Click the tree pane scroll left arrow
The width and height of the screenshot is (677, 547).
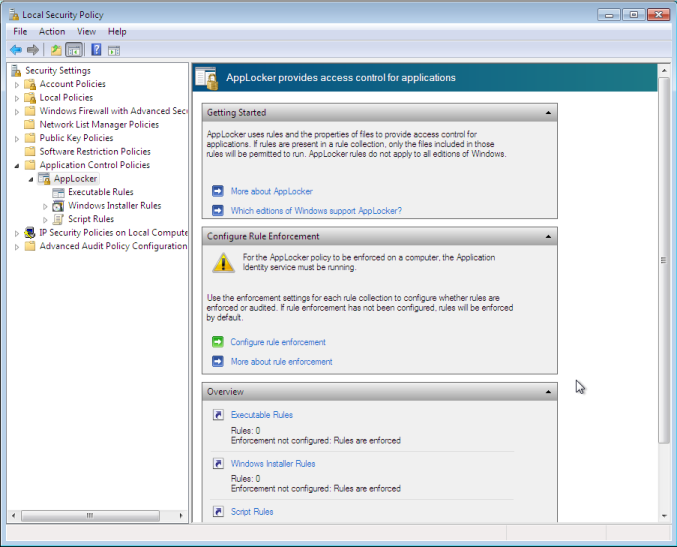pyautogui.click(x=14, y=515)
